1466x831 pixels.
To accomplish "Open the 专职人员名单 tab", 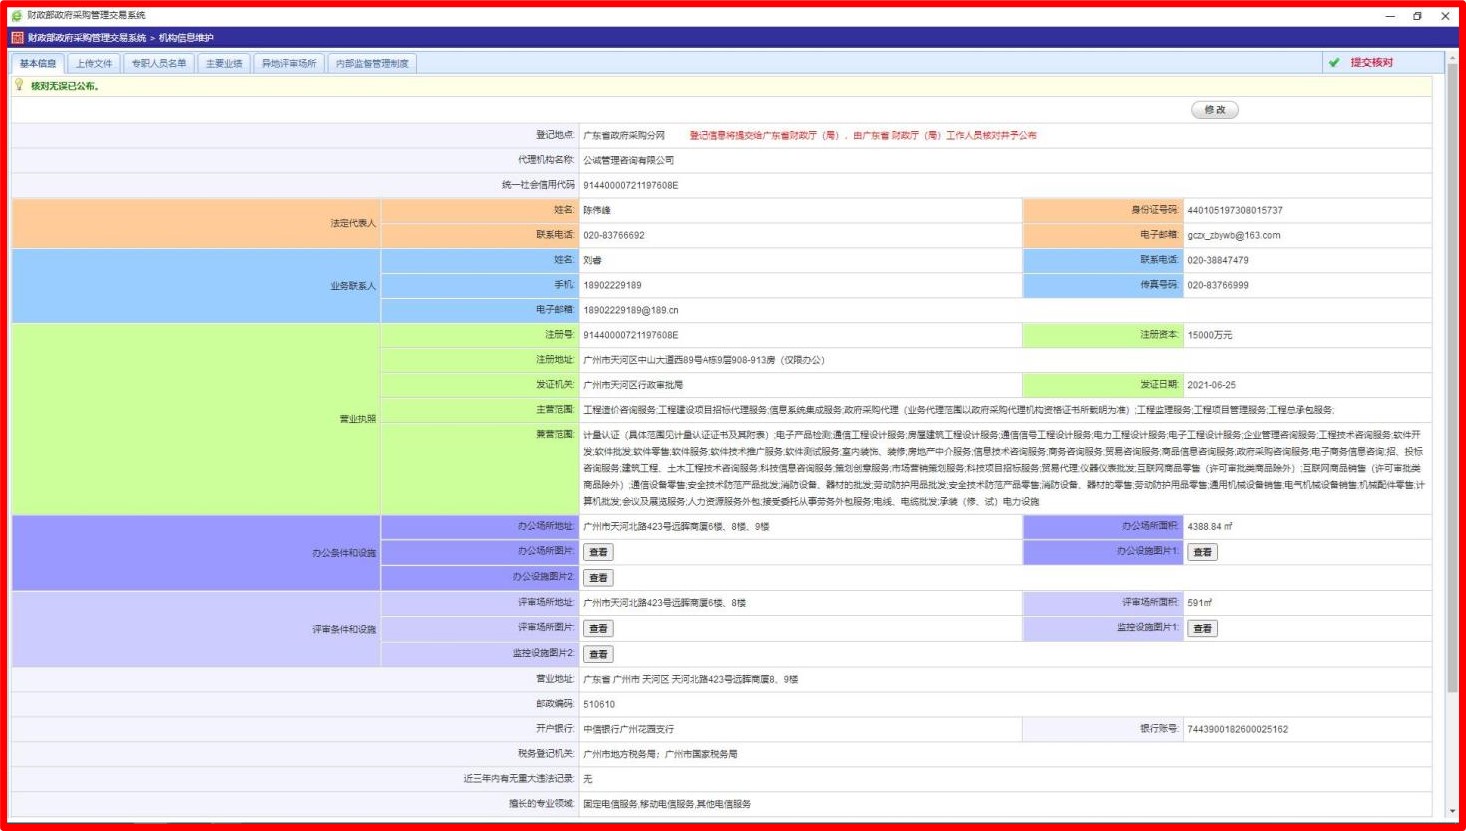I will 159,64.
